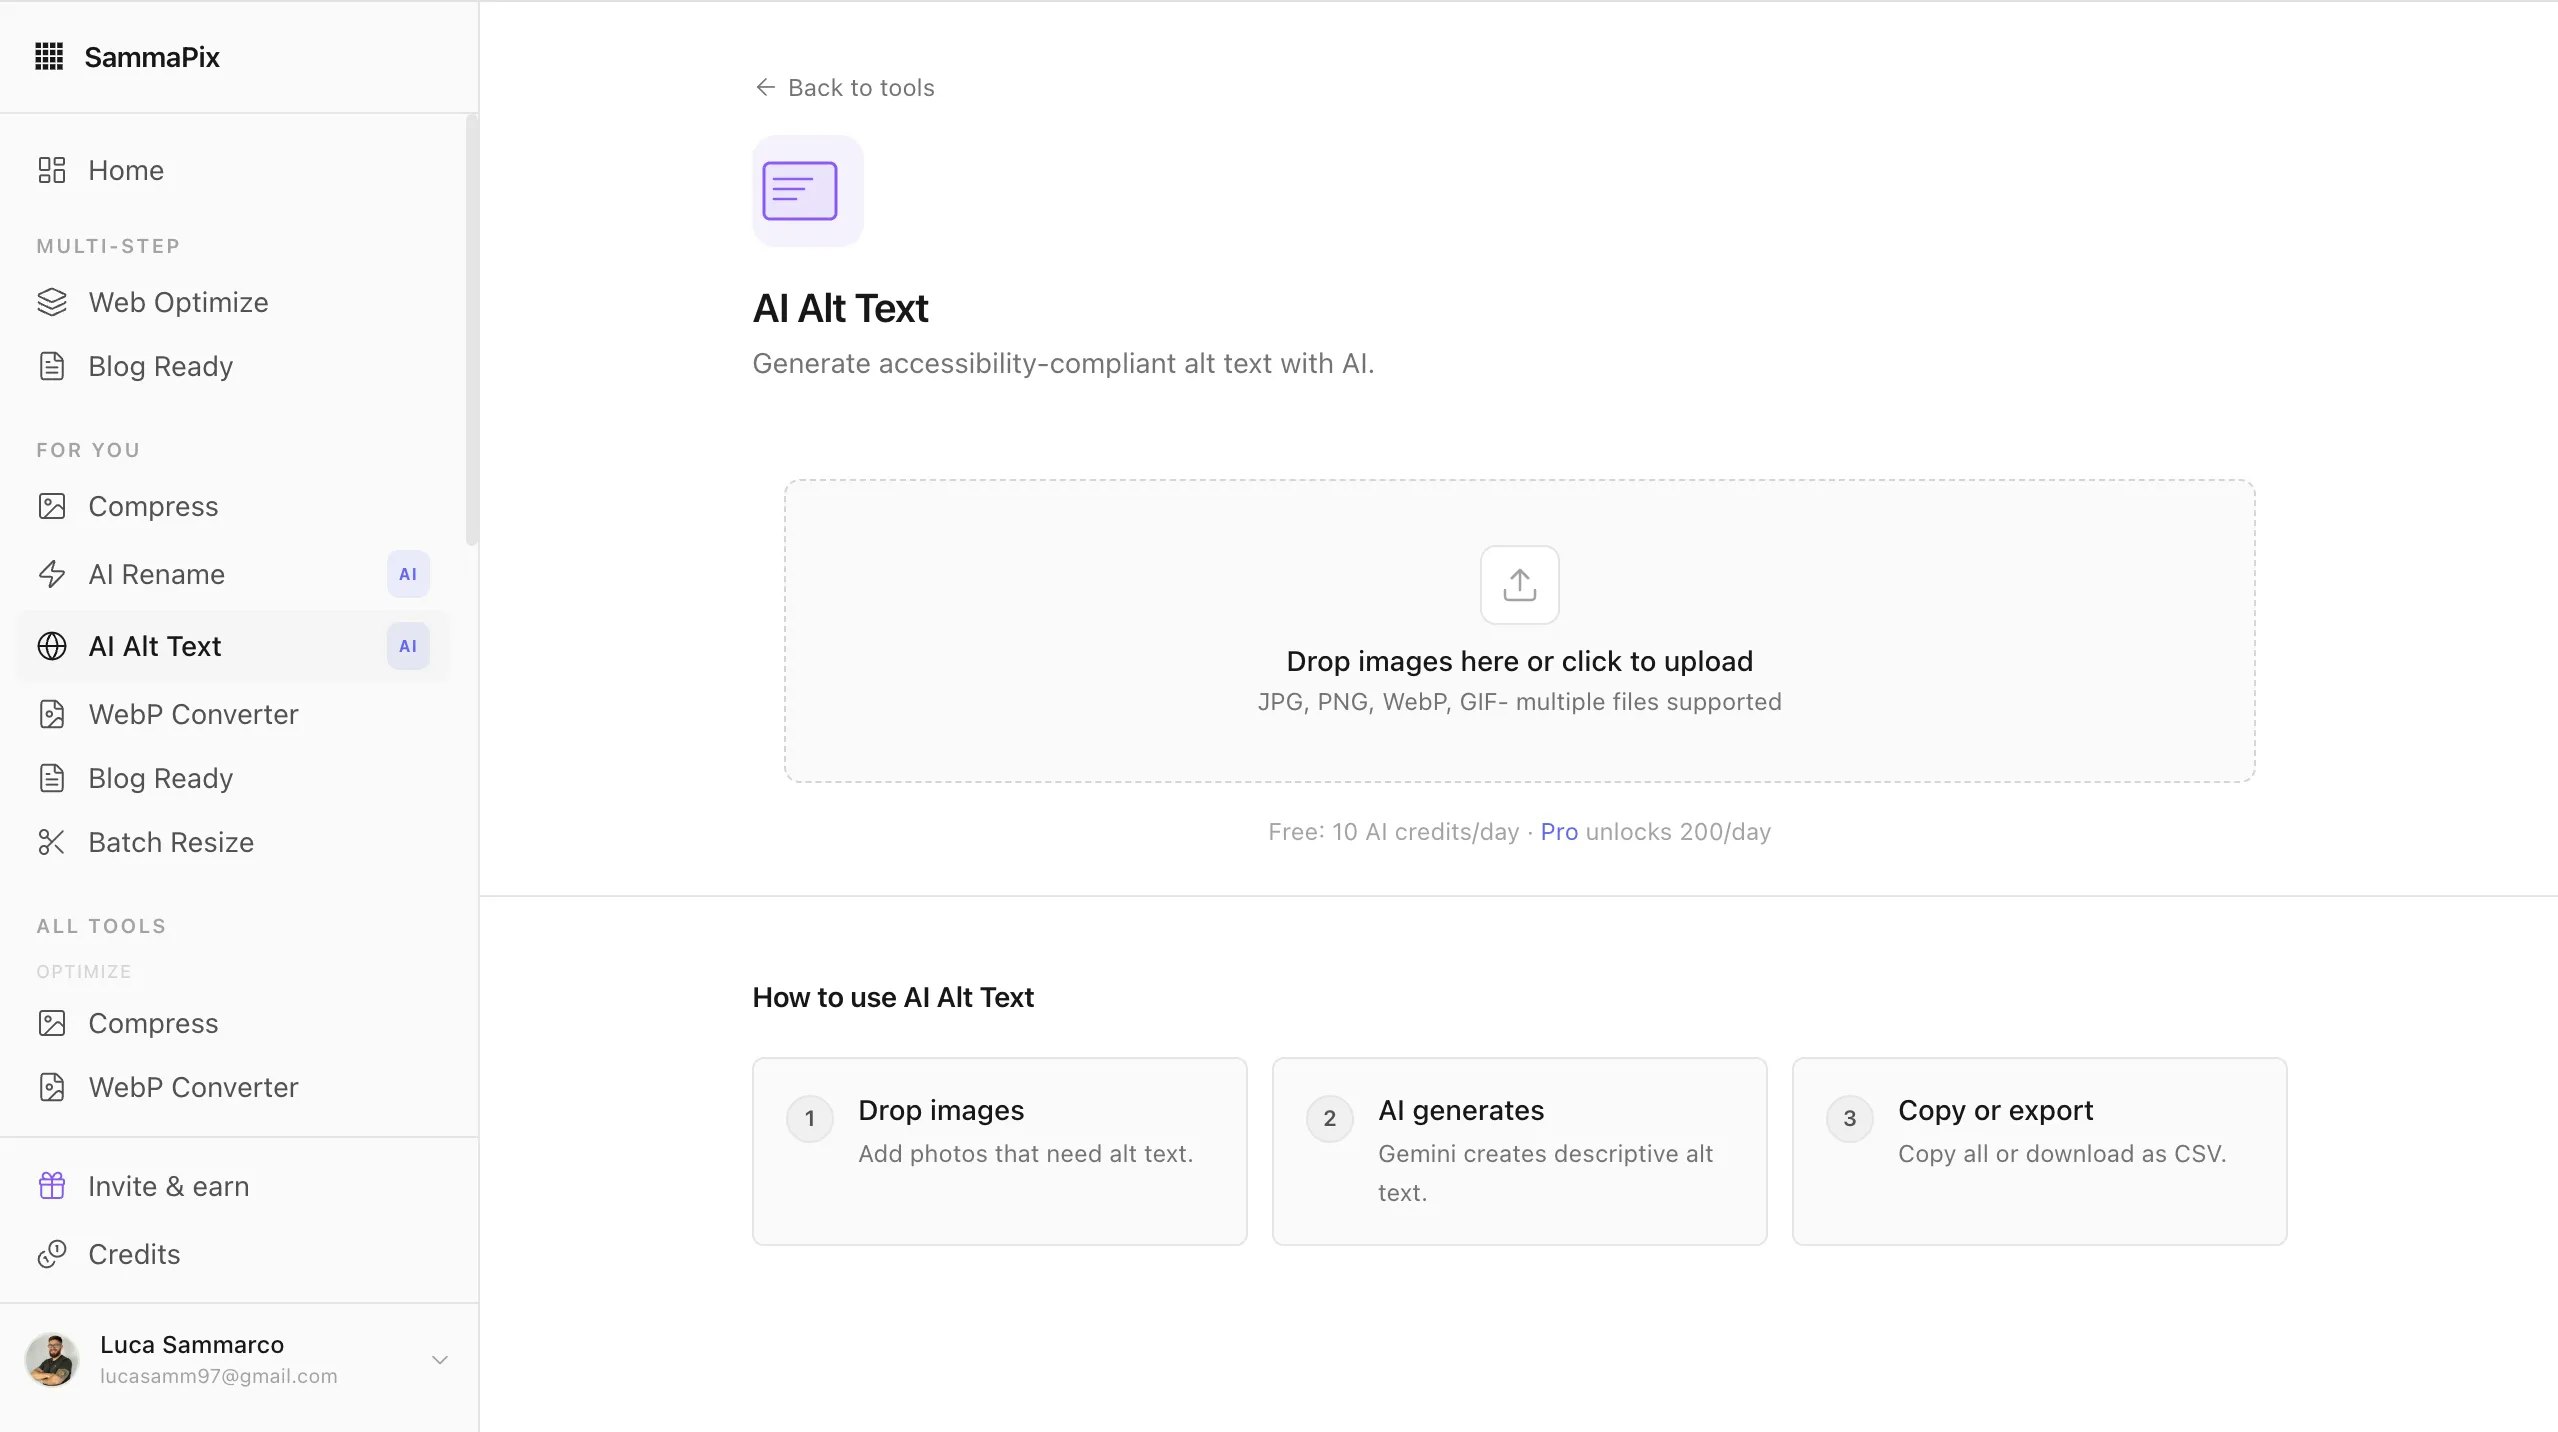Click the Web Optimize layers icon

[52, 302]
